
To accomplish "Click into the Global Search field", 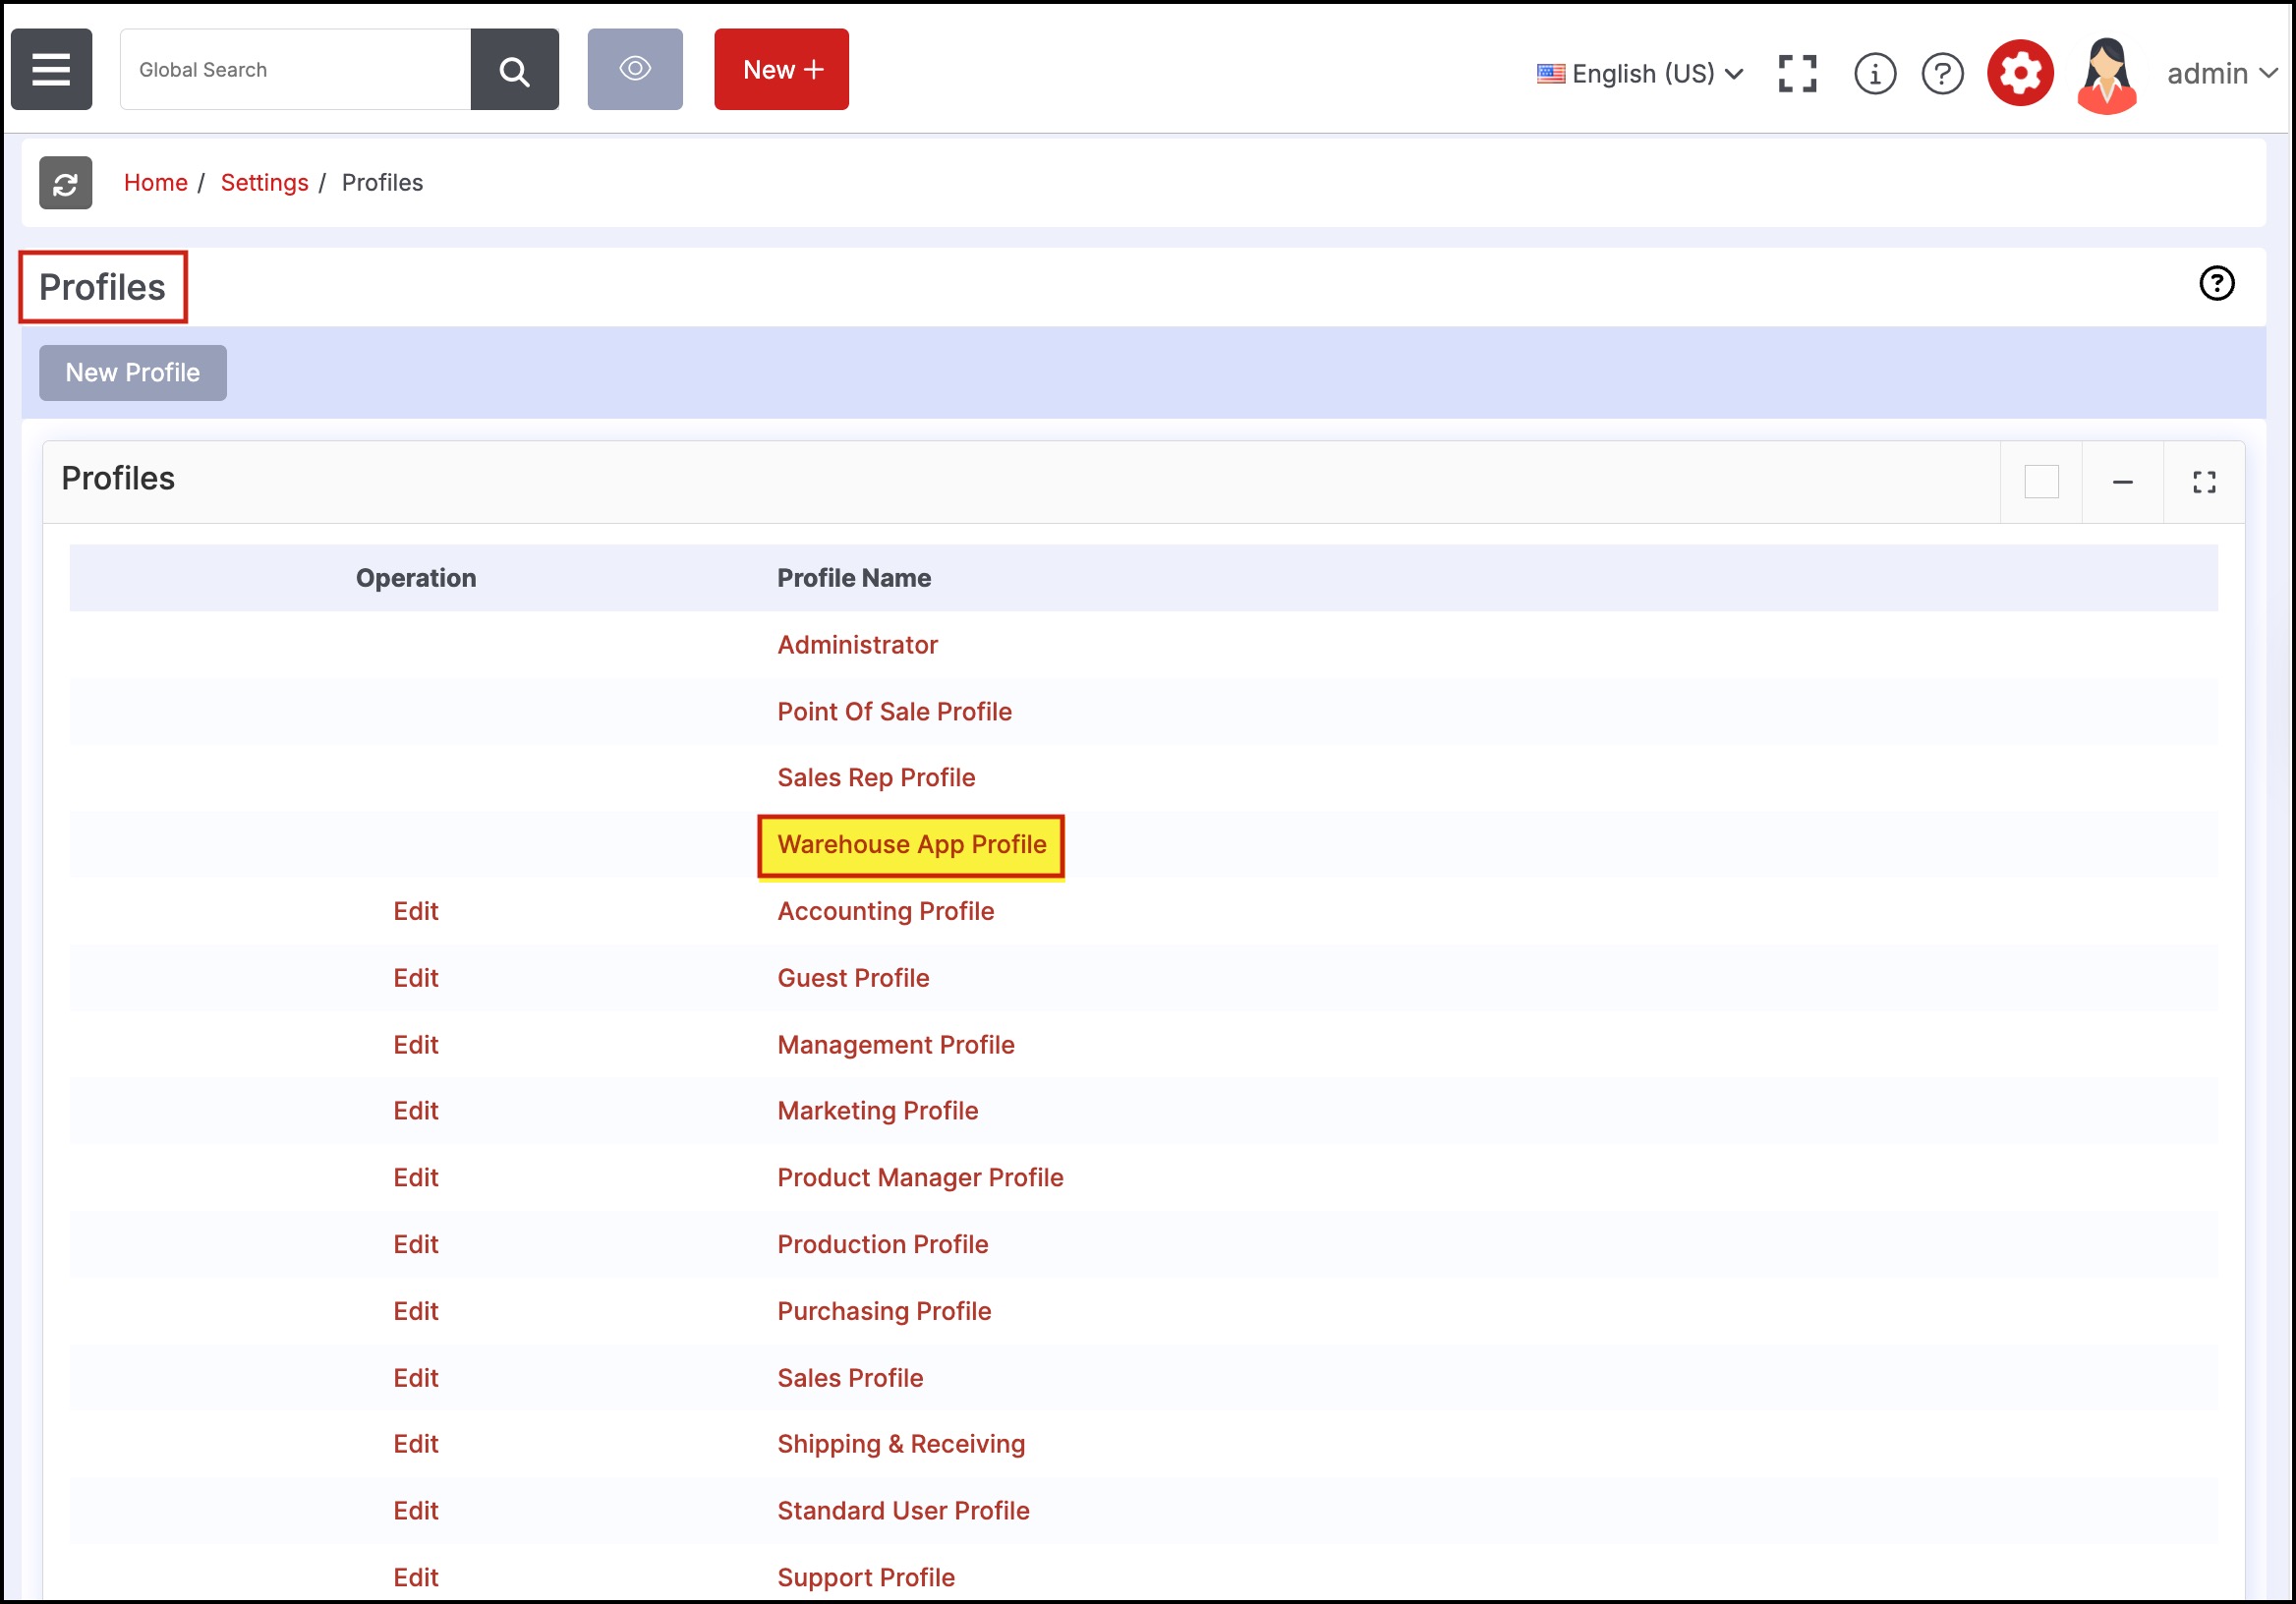I will point(295,69).
